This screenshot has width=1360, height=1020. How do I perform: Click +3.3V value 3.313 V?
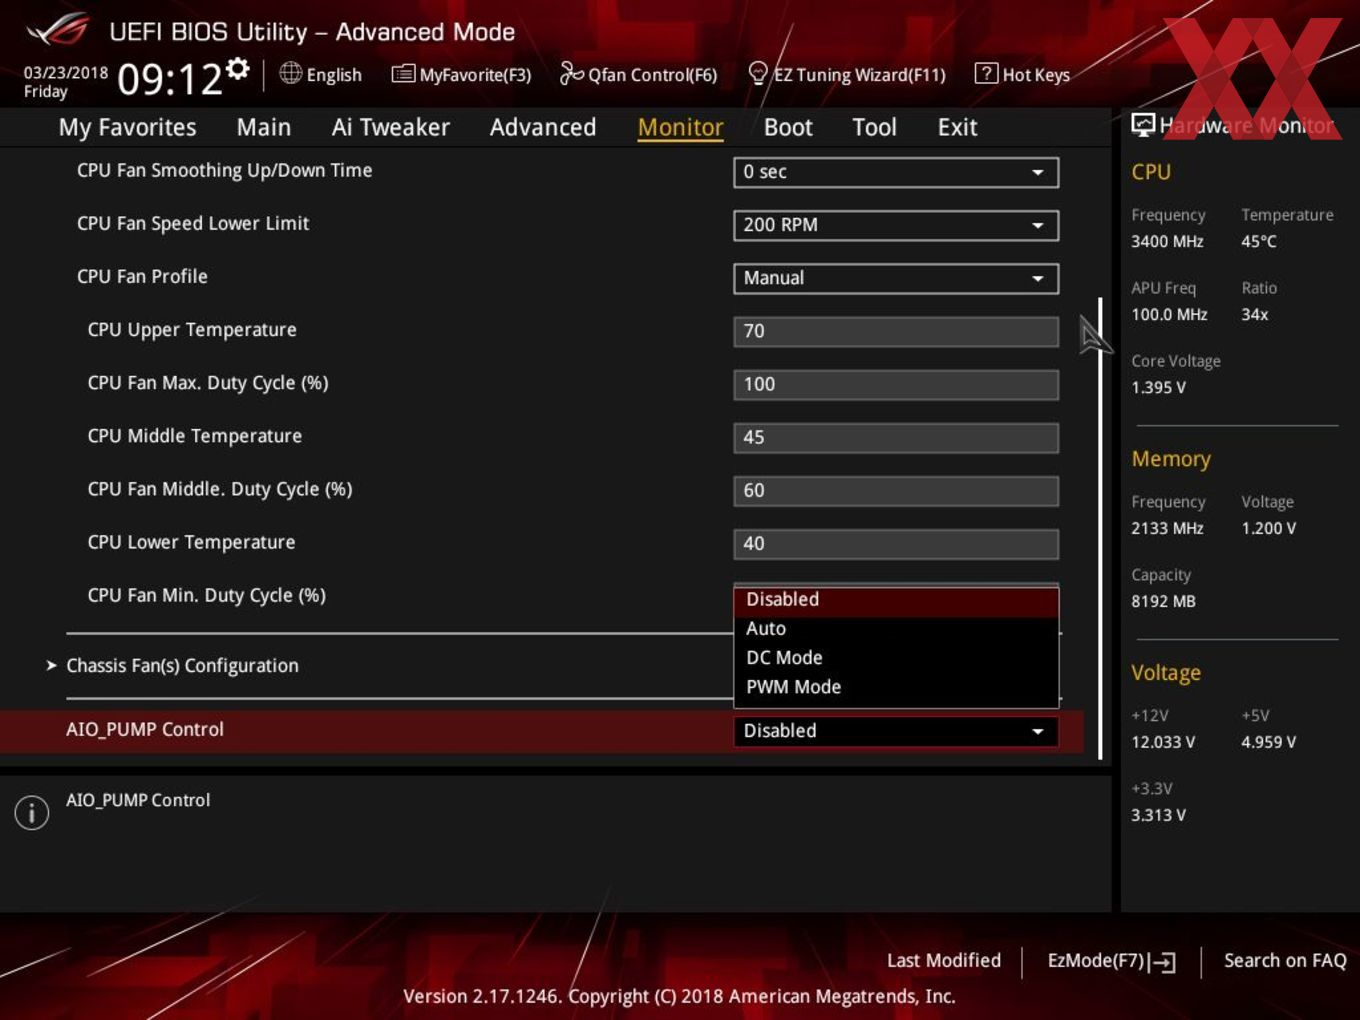(1158, 816)
